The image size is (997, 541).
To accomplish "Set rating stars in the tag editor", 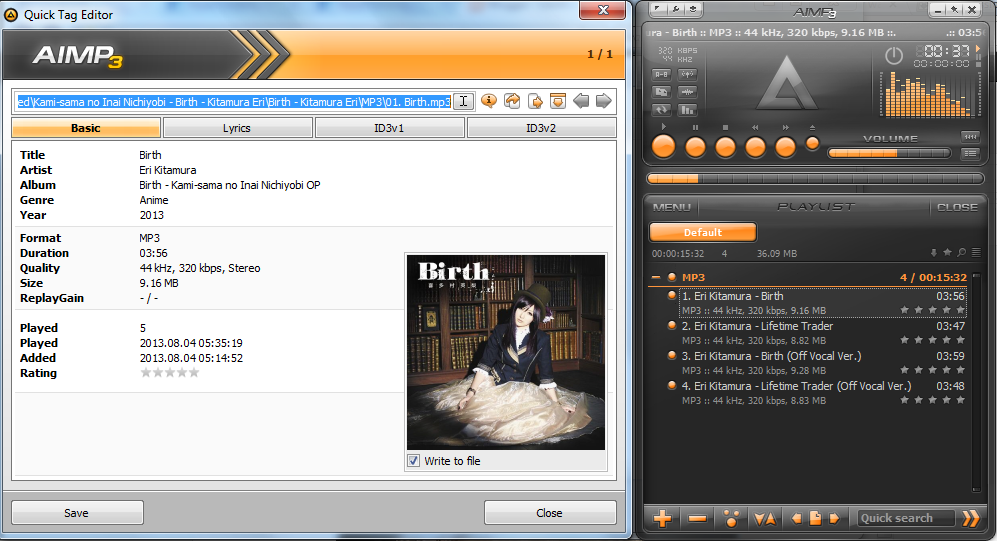I will click(x=170, y=373).
